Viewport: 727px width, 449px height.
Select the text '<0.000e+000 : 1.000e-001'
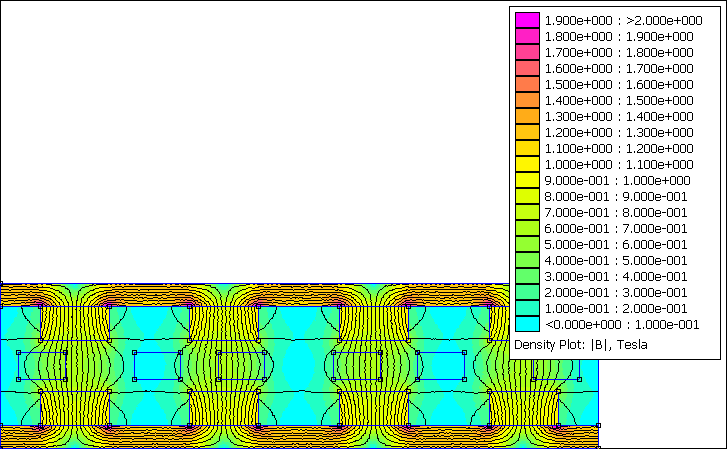[x=622, y=324]
